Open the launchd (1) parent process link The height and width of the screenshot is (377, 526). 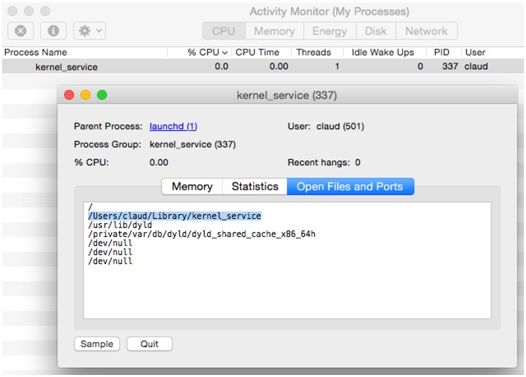[173, 126]
